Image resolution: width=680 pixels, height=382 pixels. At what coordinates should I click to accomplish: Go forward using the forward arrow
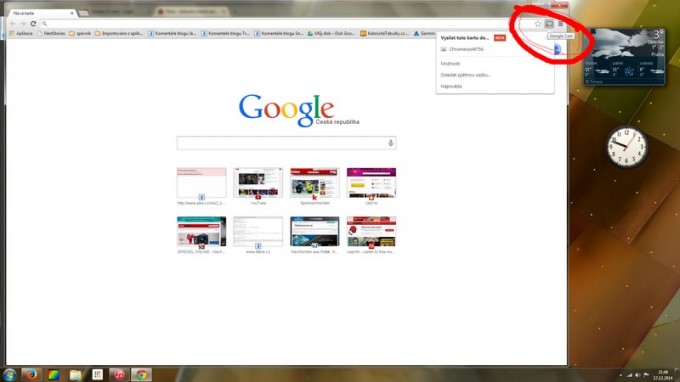click(23, 23)
